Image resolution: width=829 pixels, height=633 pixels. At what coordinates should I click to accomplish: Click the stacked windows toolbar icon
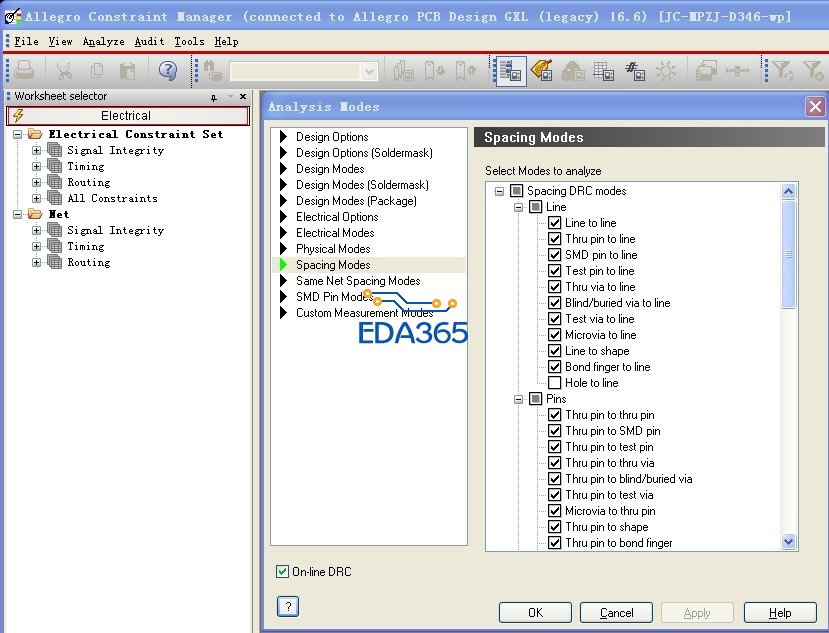(x=706, y=70)
